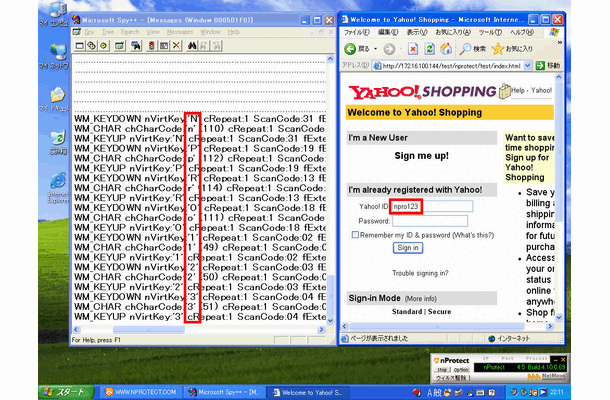This screenshot has width=610, height=400.
Task: Open the ファイル(F) menu in Internet Explorer
Action: coord(357,32)
